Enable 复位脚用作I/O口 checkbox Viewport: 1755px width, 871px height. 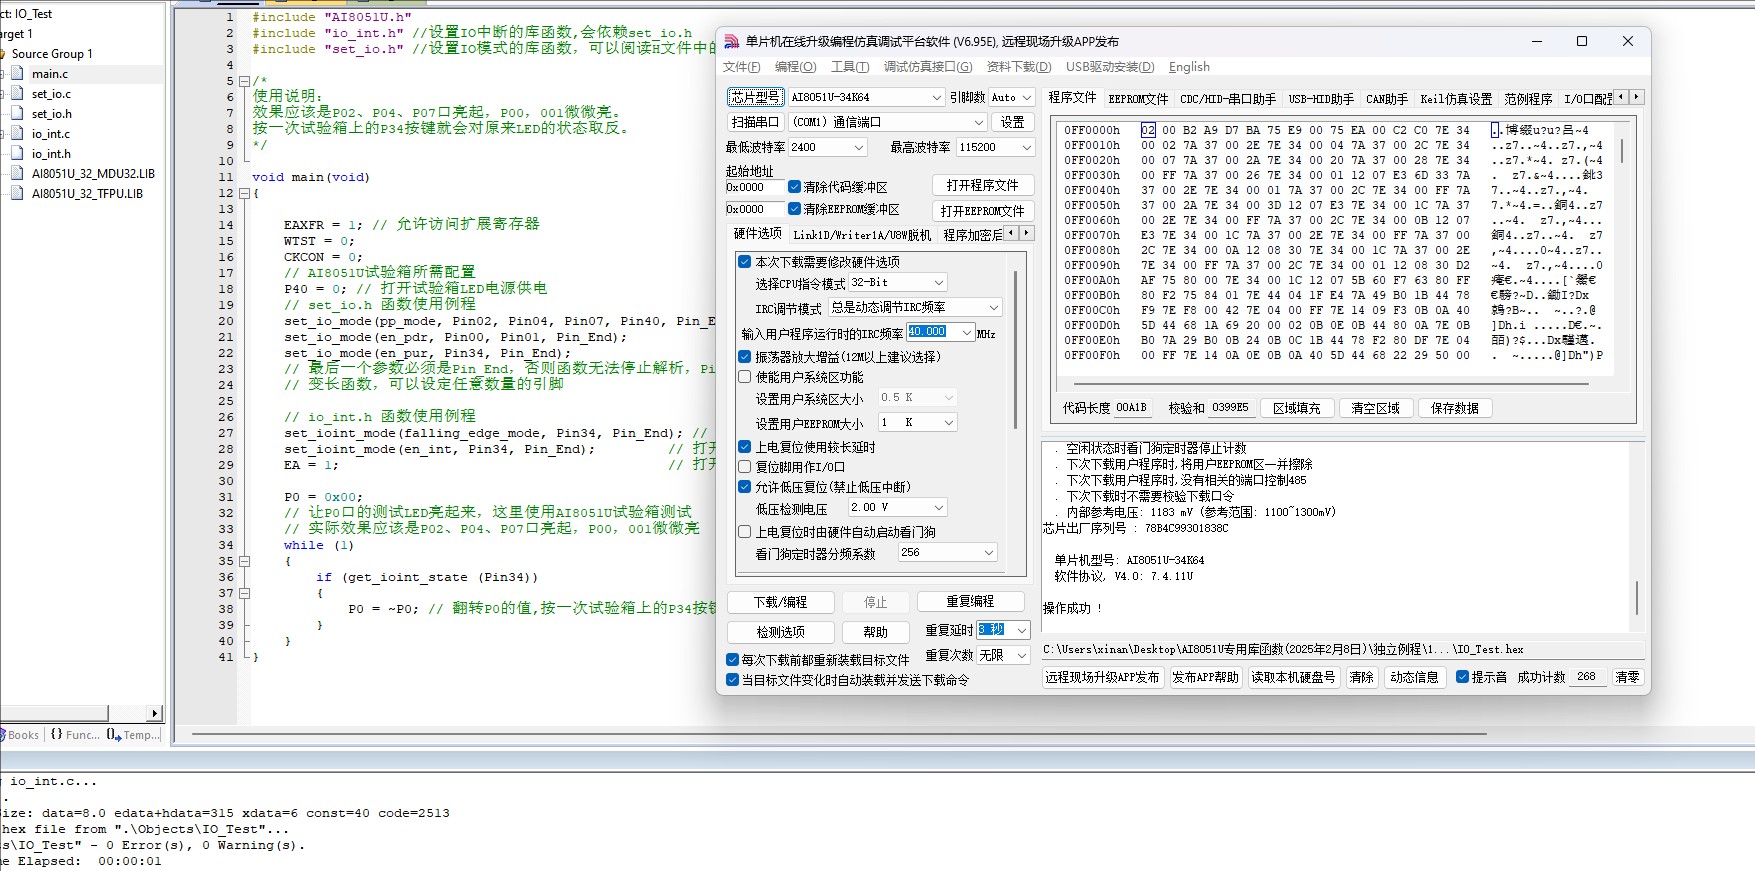(744, 466)
